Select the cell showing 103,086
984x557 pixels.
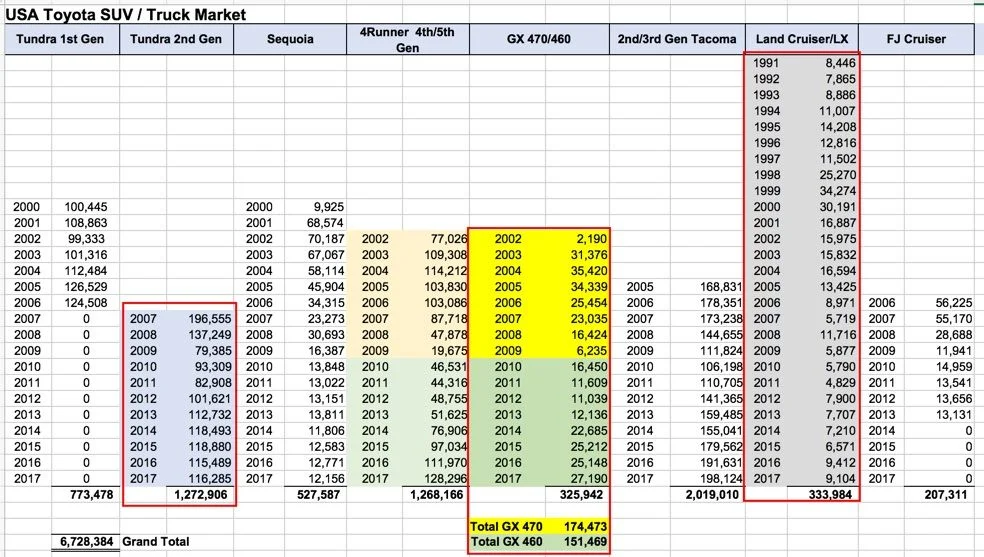446,303
